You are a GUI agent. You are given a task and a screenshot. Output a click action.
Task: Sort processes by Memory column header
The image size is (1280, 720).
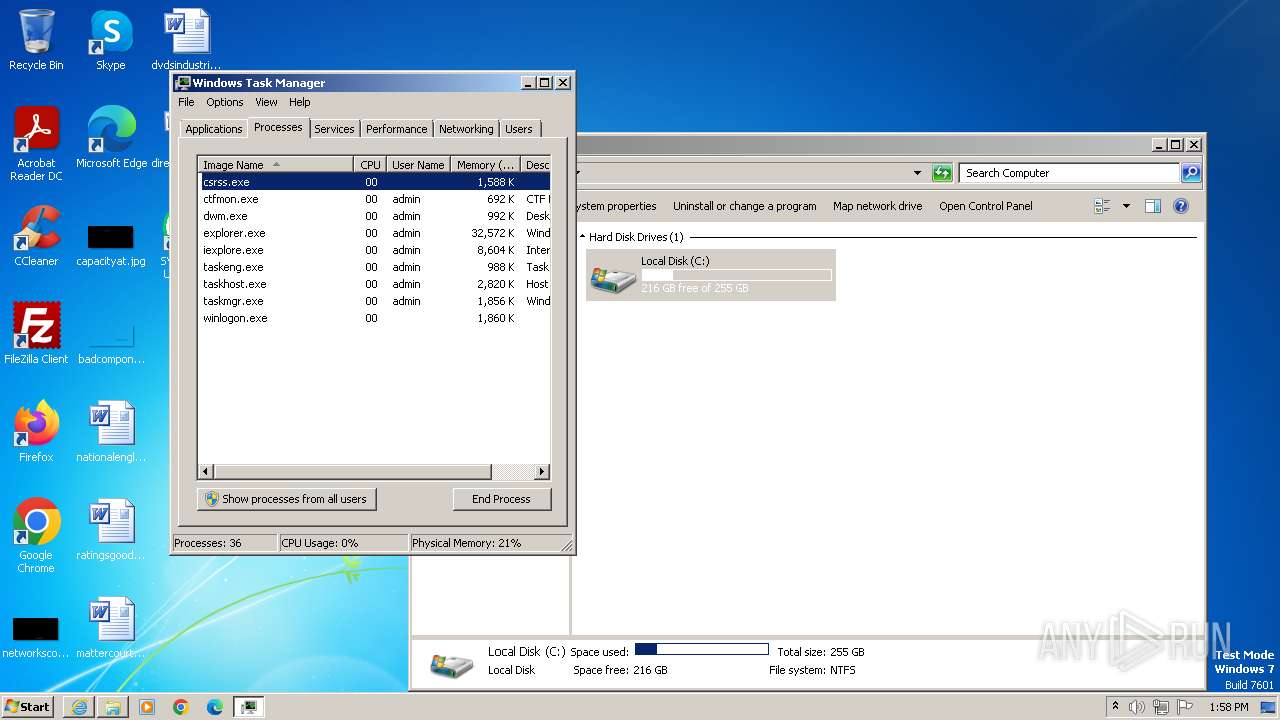(x=486, y=165)
